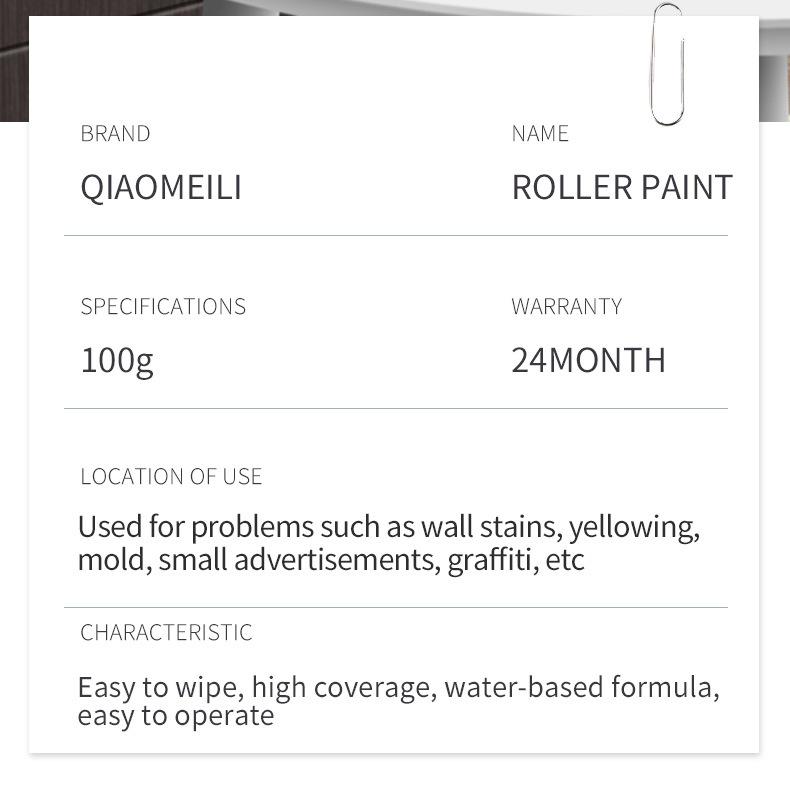
Task: Click the paperclip icon on the card
Action: [x=667, y=64]
